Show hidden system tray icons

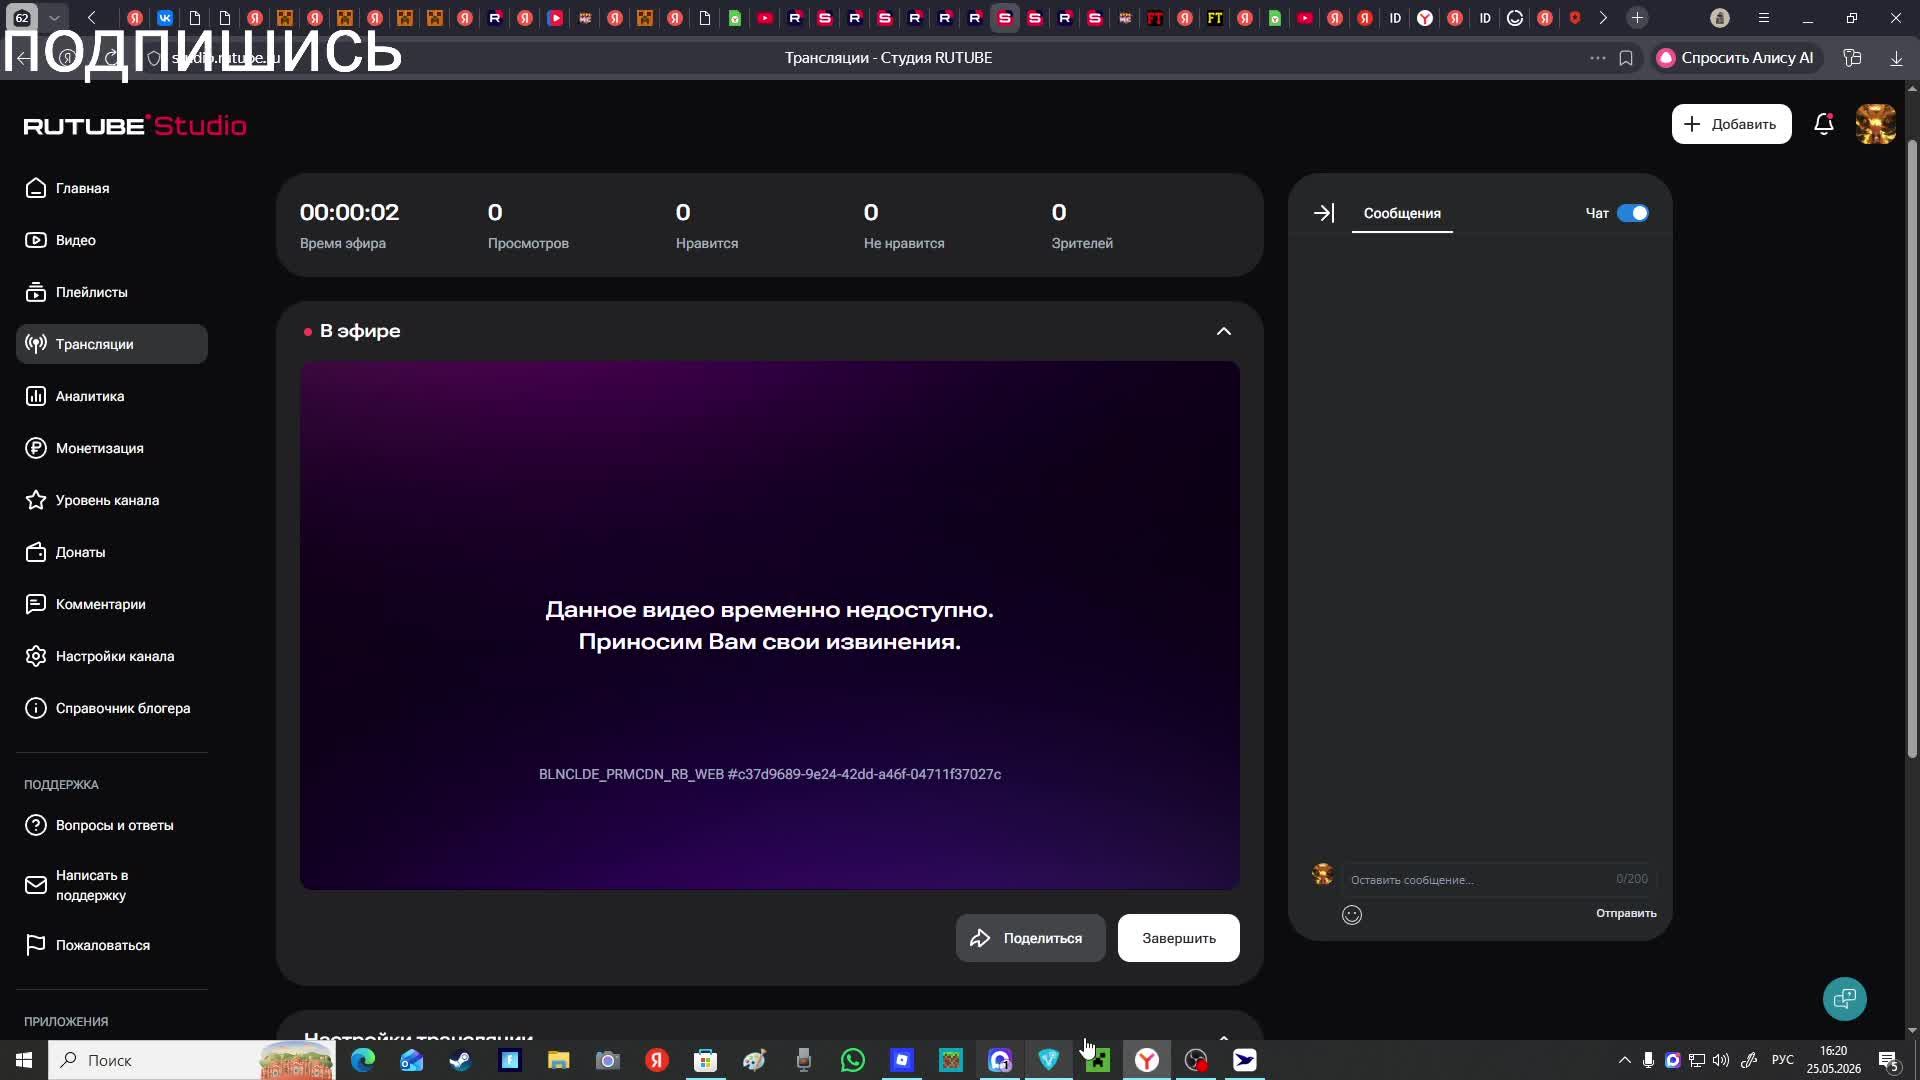click(x=1624, y=1060)
